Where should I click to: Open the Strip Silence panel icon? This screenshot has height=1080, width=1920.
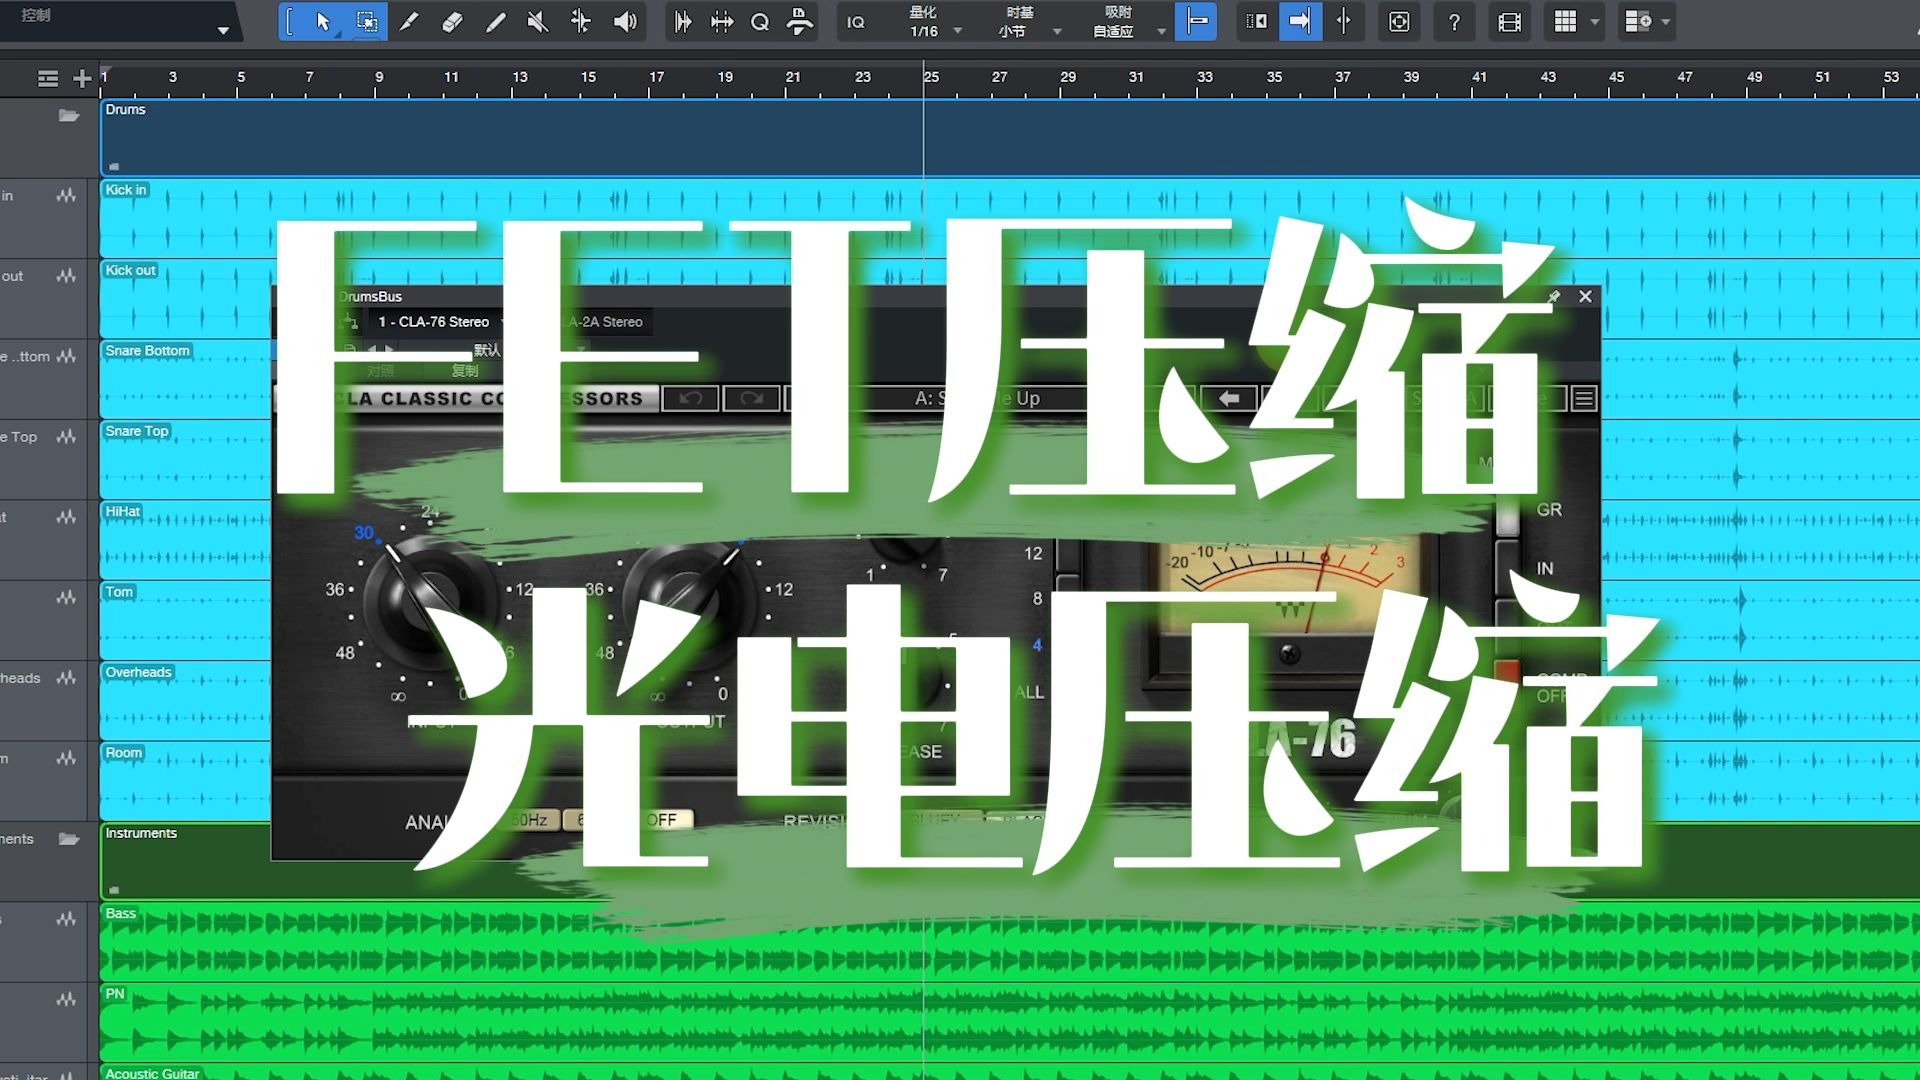click(x=721, y=22)
